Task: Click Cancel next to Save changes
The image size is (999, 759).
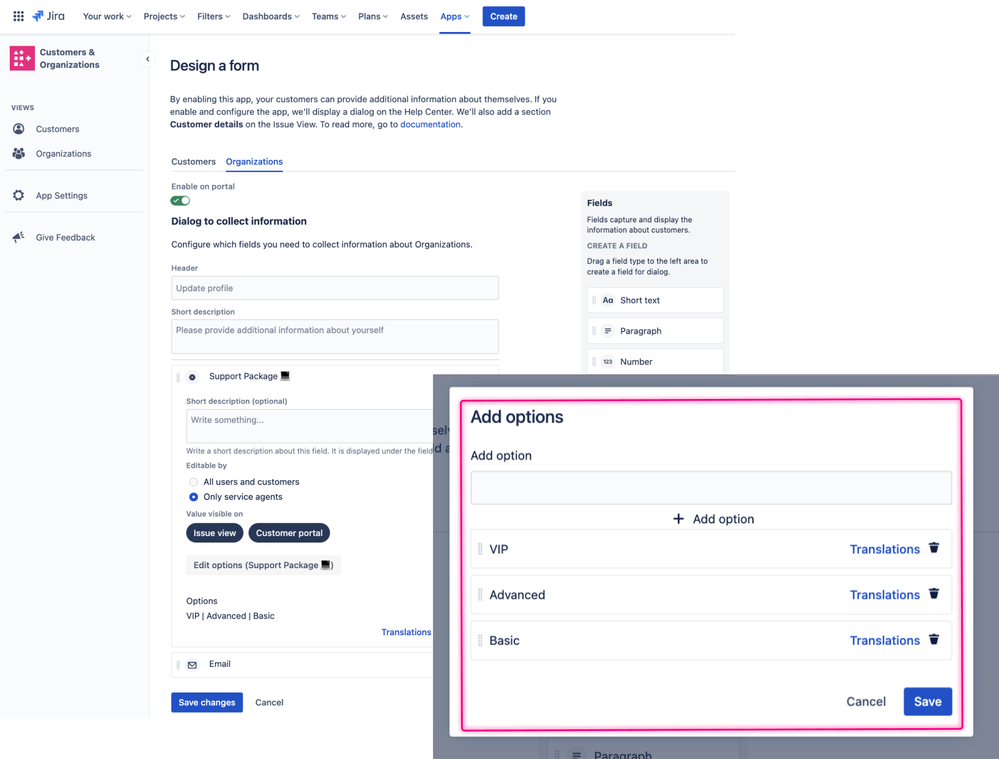Action: 270,702
